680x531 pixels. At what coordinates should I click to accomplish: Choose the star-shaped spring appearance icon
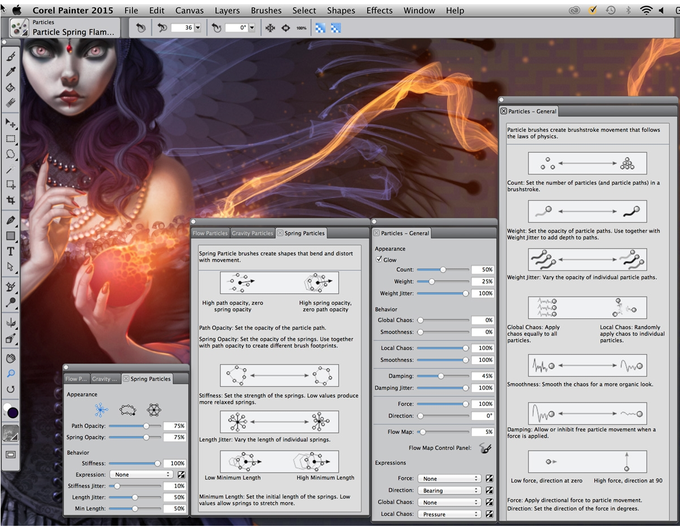coord(101,409)
